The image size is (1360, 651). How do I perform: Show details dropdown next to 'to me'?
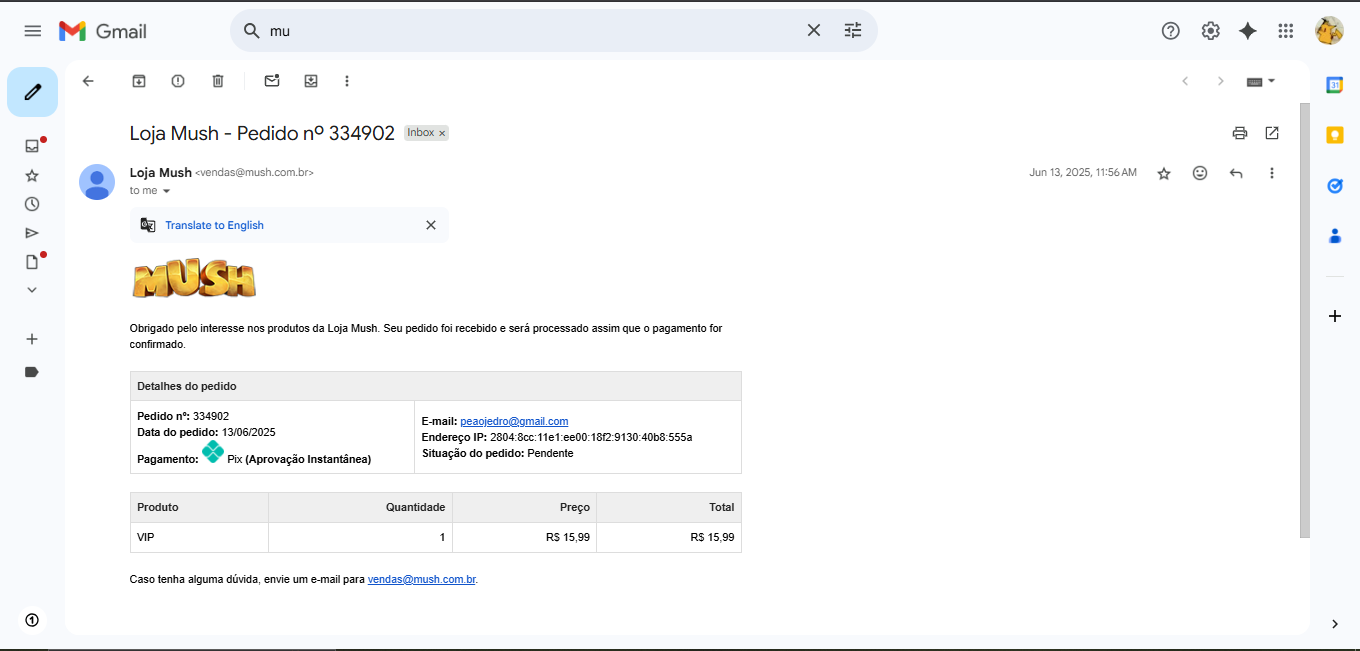tap(166, 191)
